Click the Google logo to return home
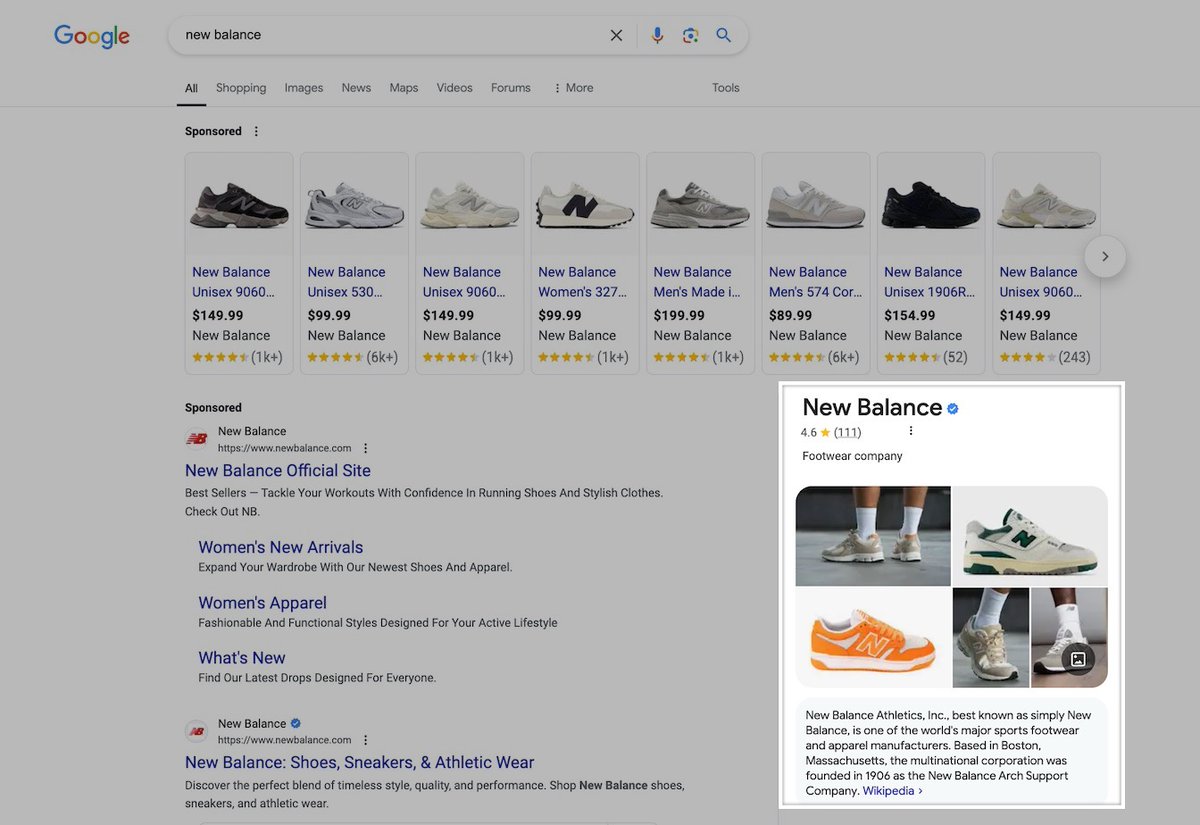This screenshot has height=825, width=1200. 91,36
